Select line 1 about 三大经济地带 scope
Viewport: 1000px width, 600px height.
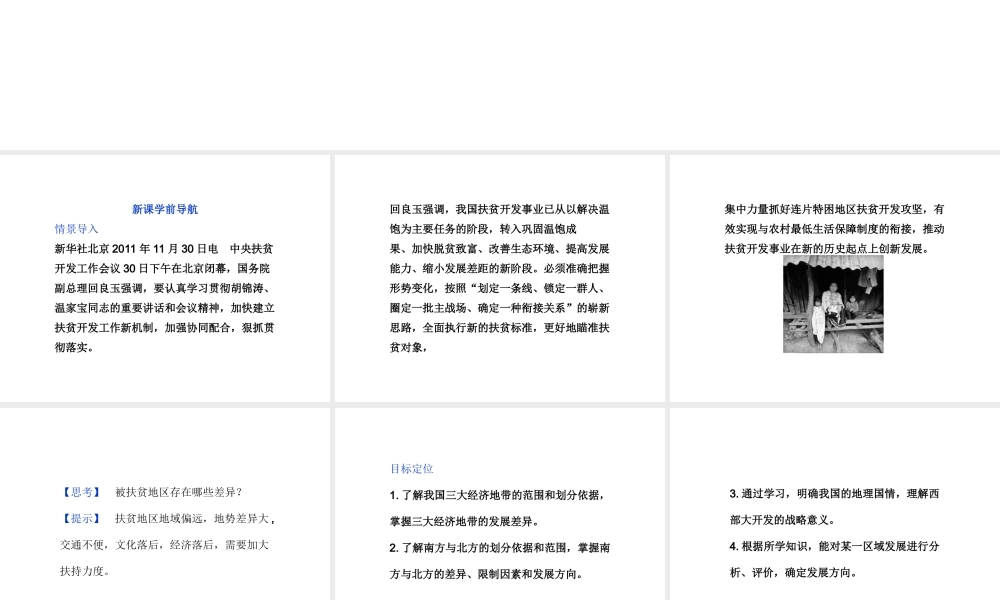click(499, 495)
